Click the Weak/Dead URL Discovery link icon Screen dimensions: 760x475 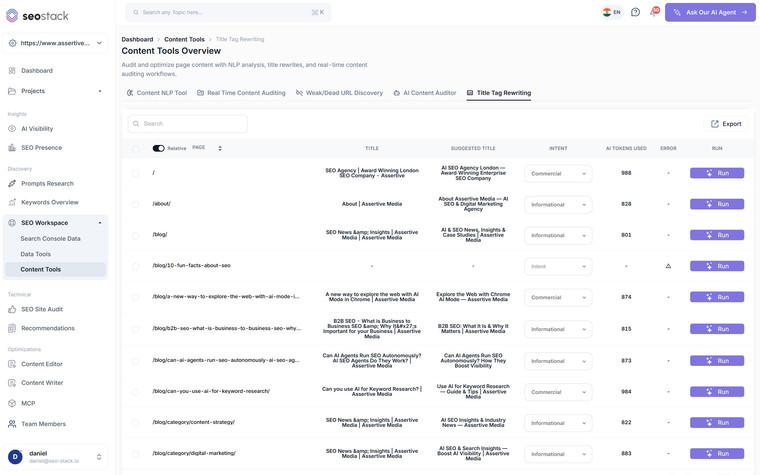tap(299, 93)
